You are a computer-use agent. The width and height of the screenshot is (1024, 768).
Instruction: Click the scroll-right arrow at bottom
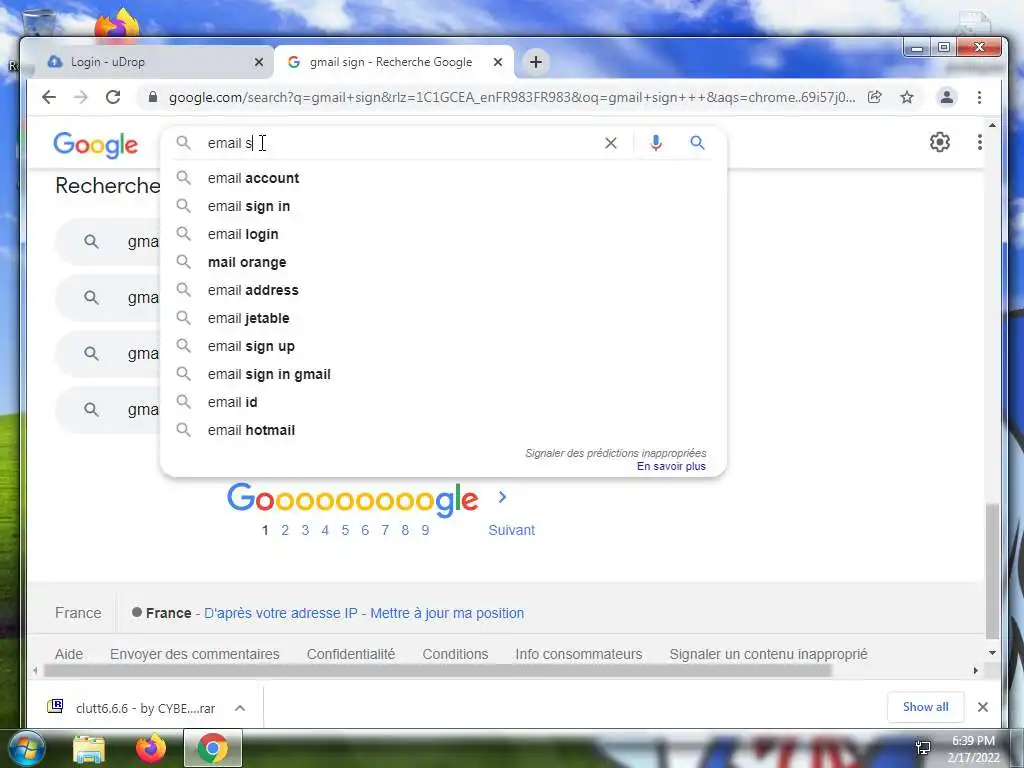976,671
